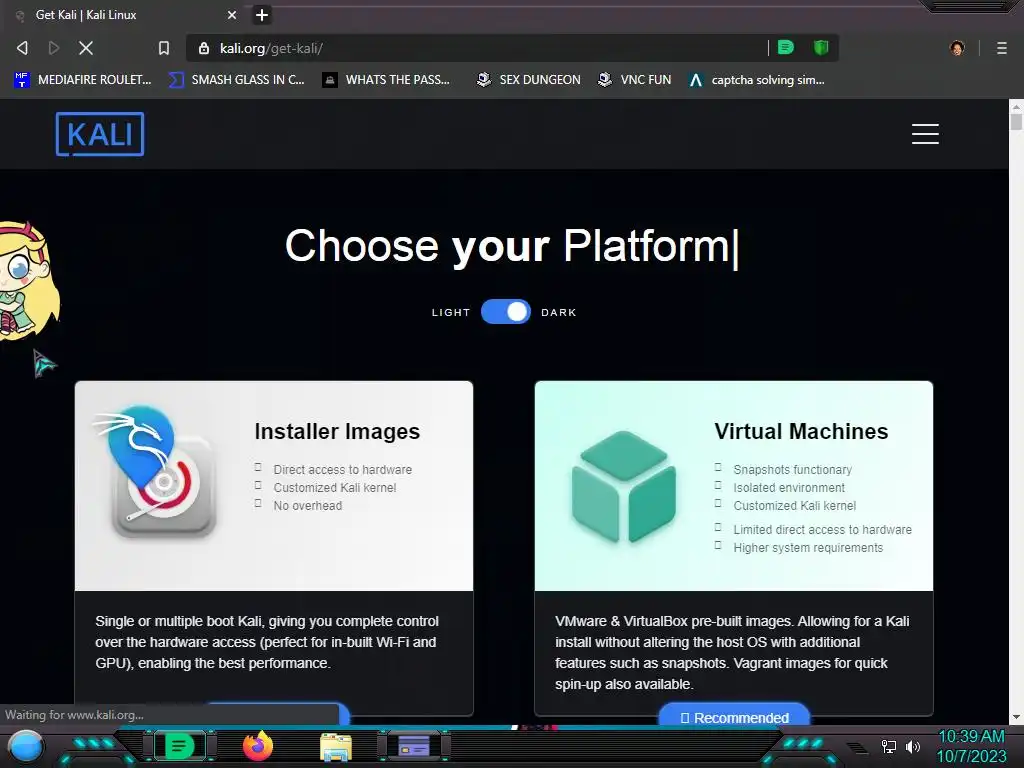Open MEDIAFIRE ROULET... bookmark
The image size is (1024, 768).
(83, 80)
